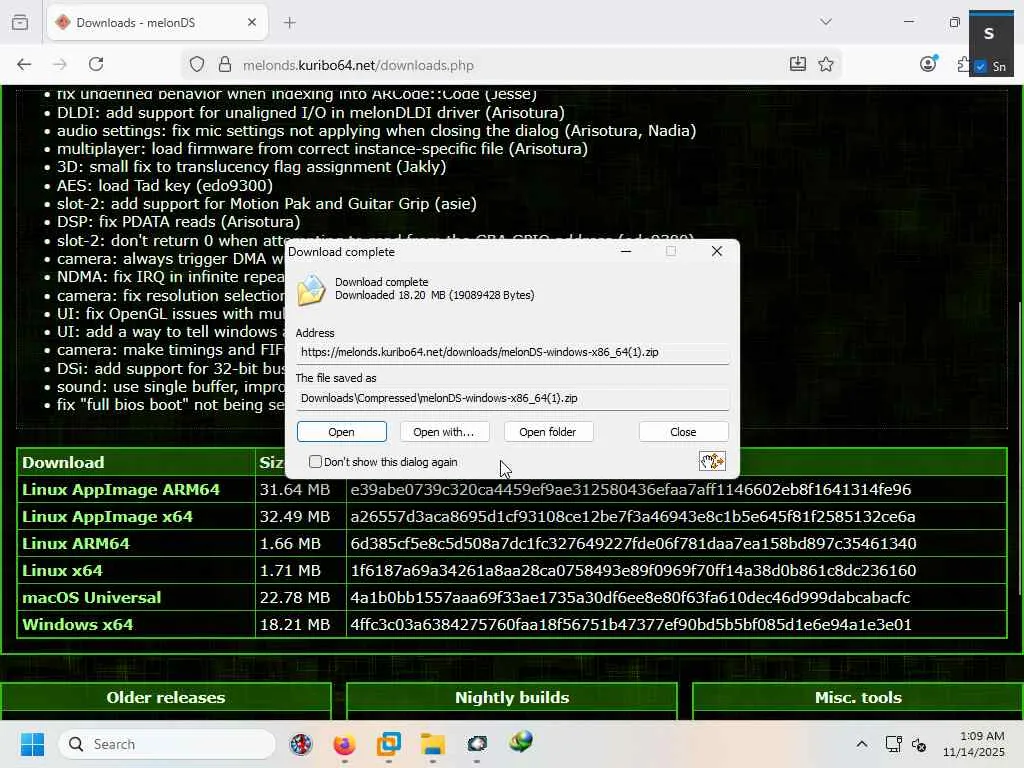The height and width of the screenshot is (768, 1024).
Task: Click the file saved as path field
Action: coord(513,398)
